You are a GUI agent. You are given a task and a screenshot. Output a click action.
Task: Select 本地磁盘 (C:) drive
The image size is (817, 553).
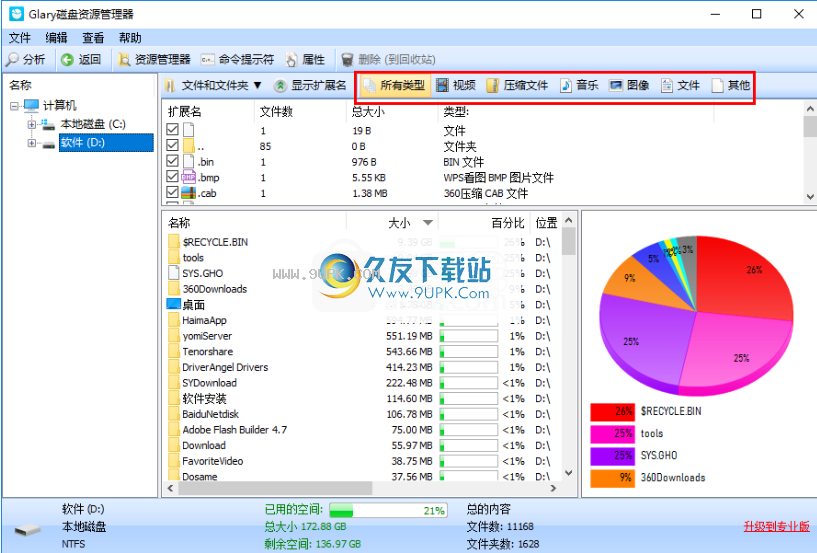[93, 124]
